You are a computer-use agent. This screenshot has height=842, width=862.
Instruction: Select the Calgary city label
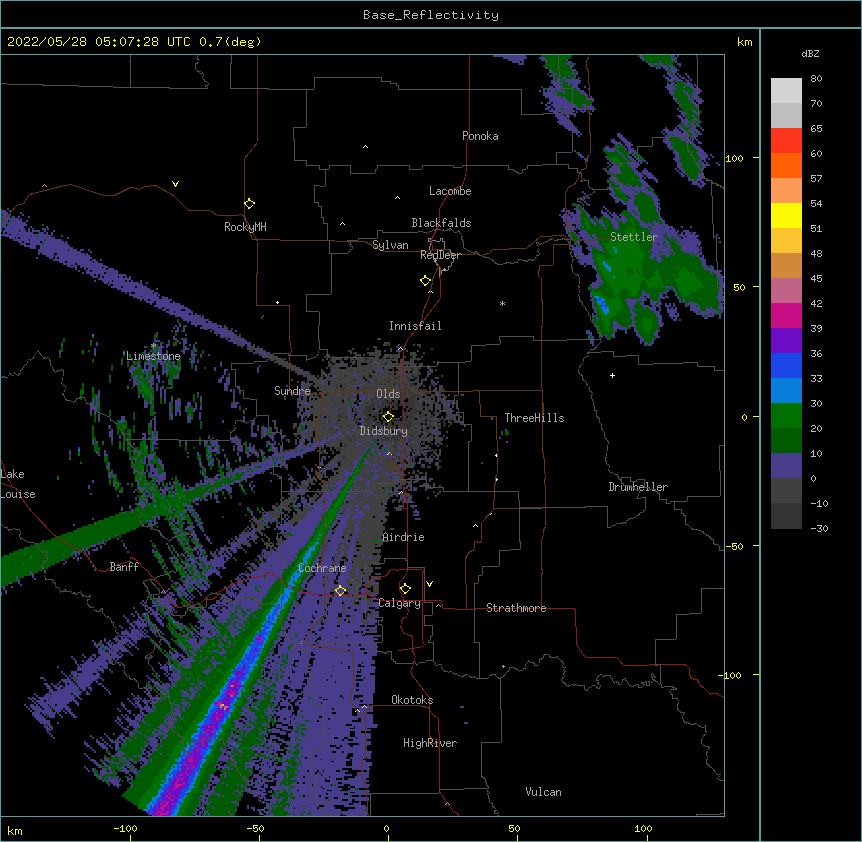point(400,603)
